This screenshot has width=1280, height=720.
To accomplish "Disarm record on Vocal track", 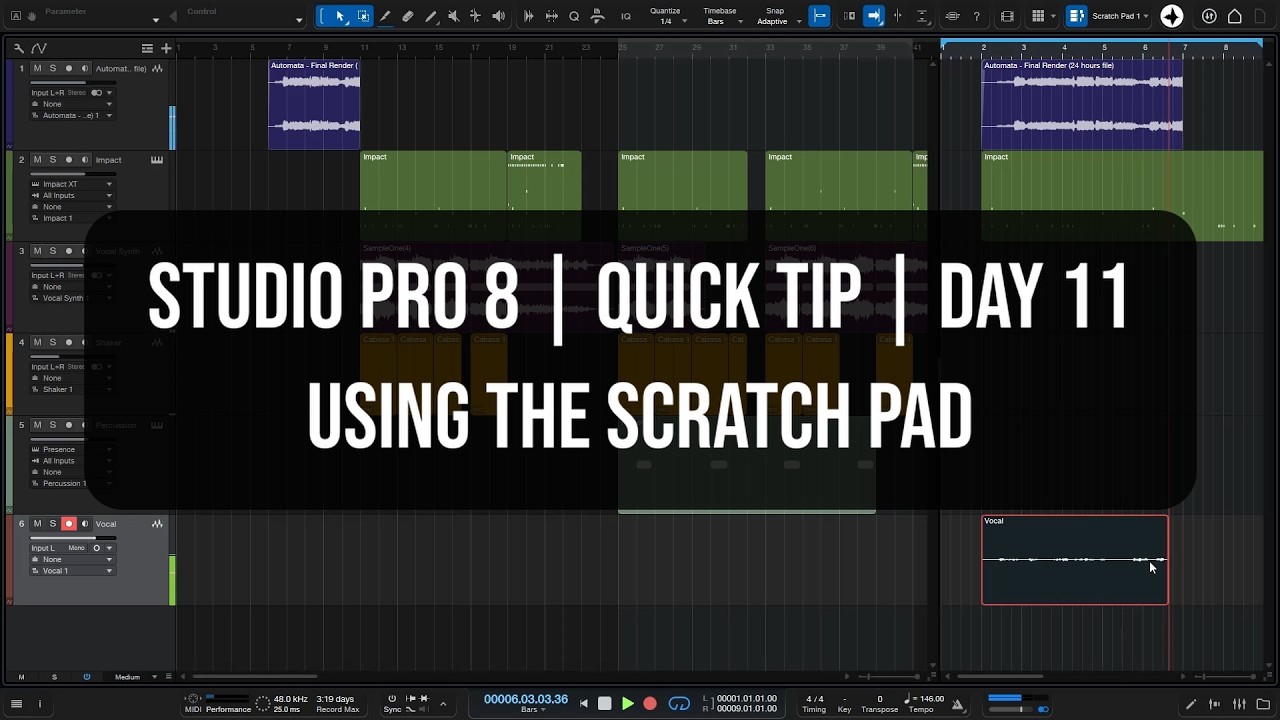I will 69,524.
